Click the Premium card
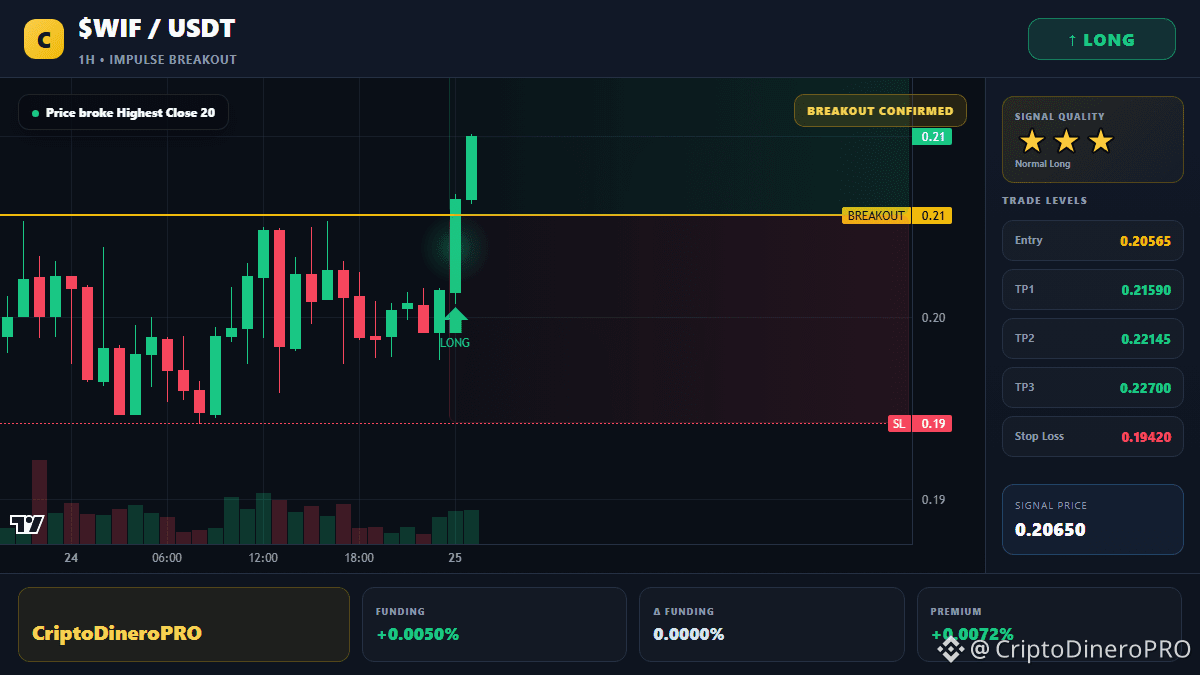This screenshot has height=675, width=1200. 1049,624
